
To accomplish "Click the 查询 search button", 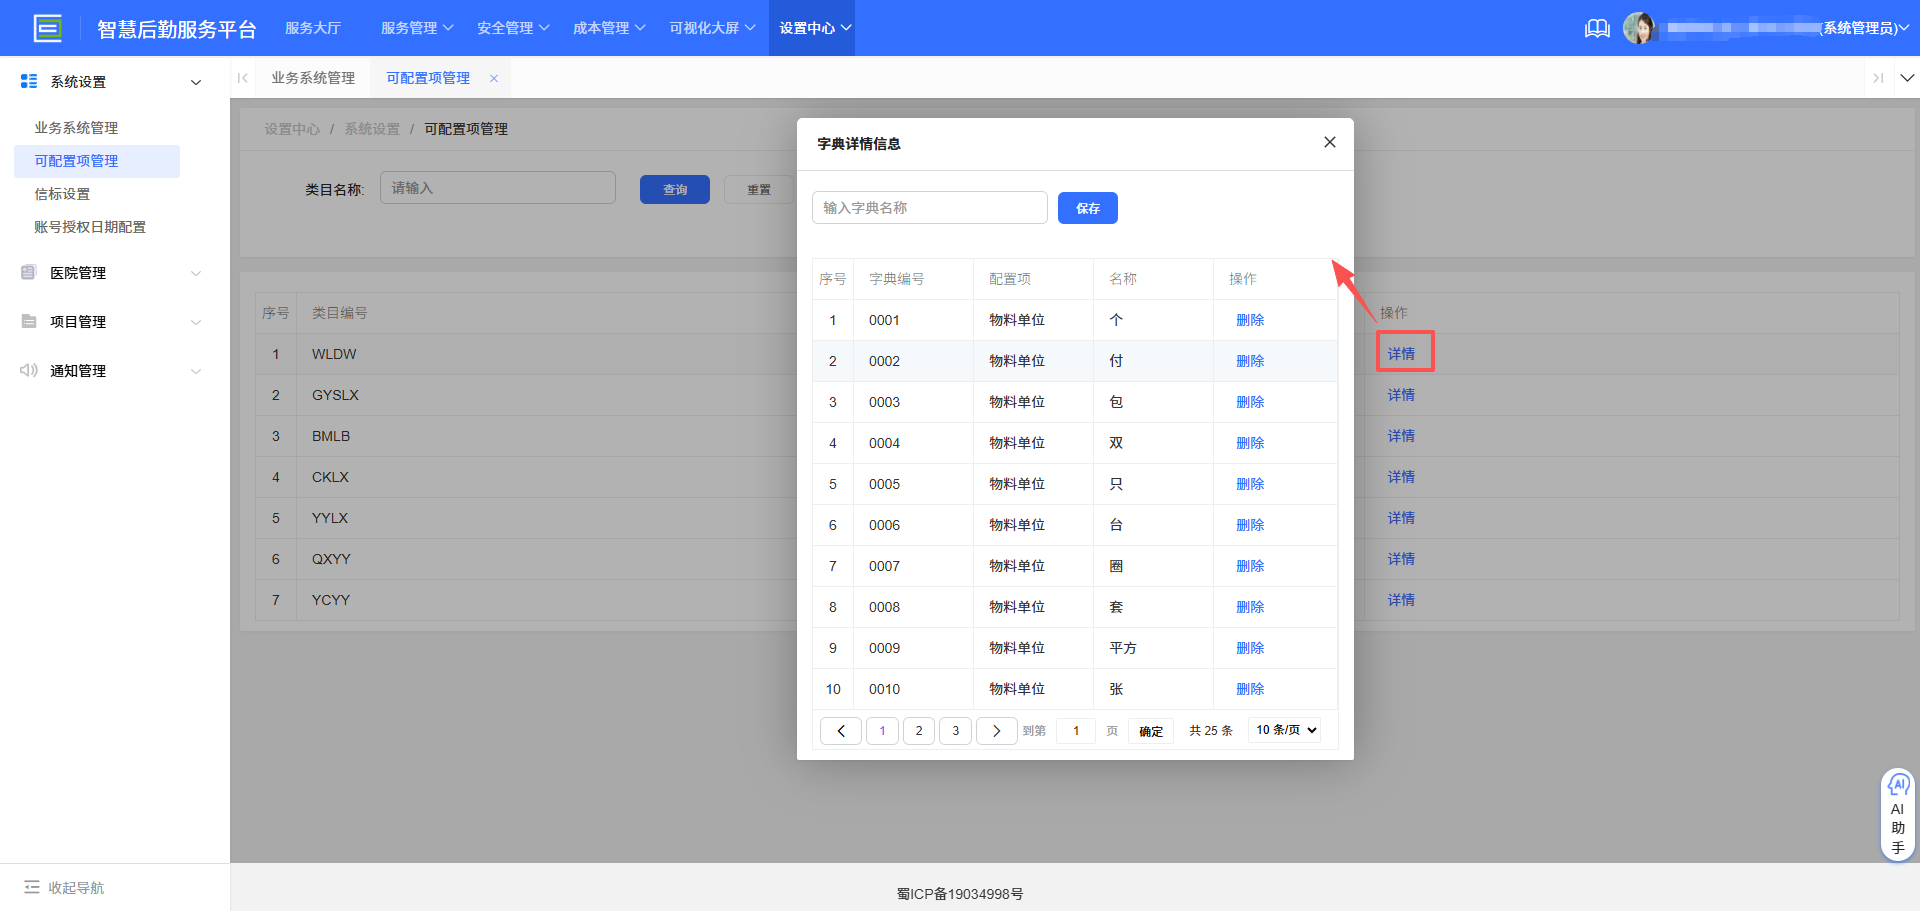I will click(674, 189).
